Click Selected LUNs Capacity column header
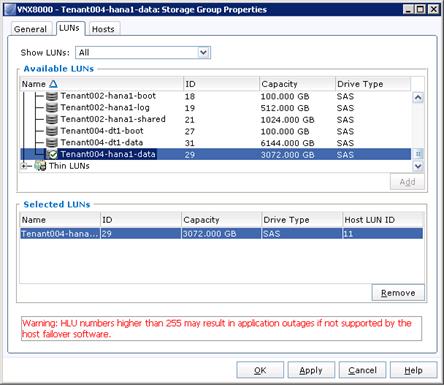This screenshot has width=444, height=387. coord(221,220)
